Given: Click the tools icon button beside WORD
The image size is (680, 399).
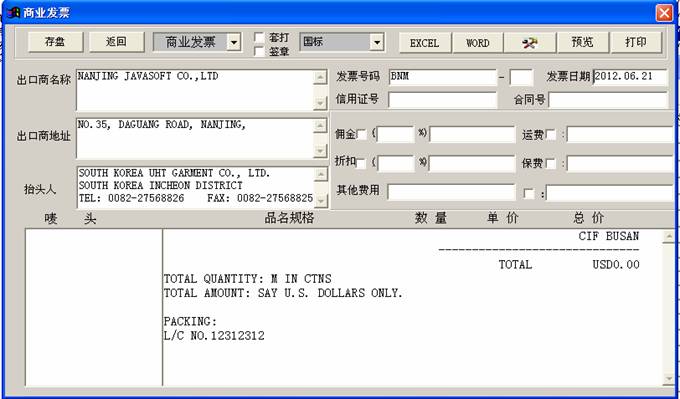Looking at the screenshot, I should 530,43.
